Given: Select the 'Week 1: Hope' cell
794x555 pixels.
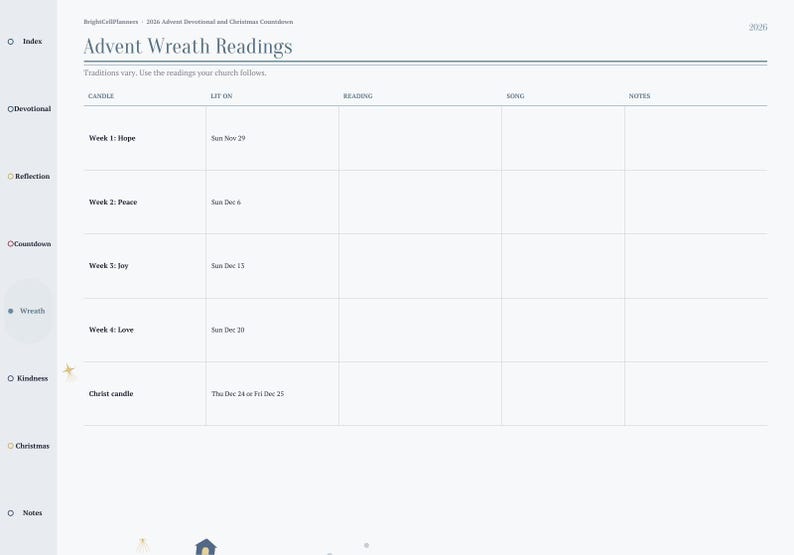Looking at the screenshot, I should pos(145,138).
